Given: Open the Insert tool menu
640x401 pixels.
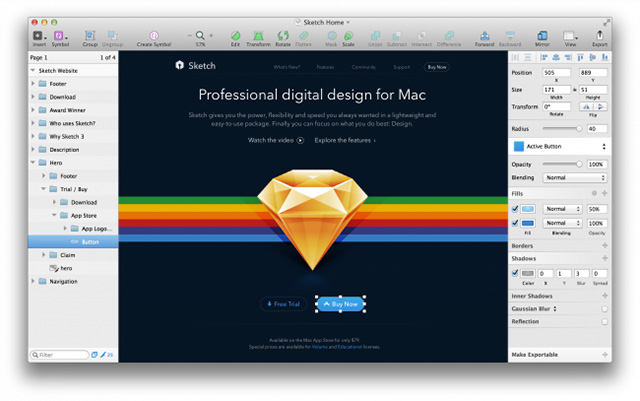Looking at the screenshot, I should (39, 36).
